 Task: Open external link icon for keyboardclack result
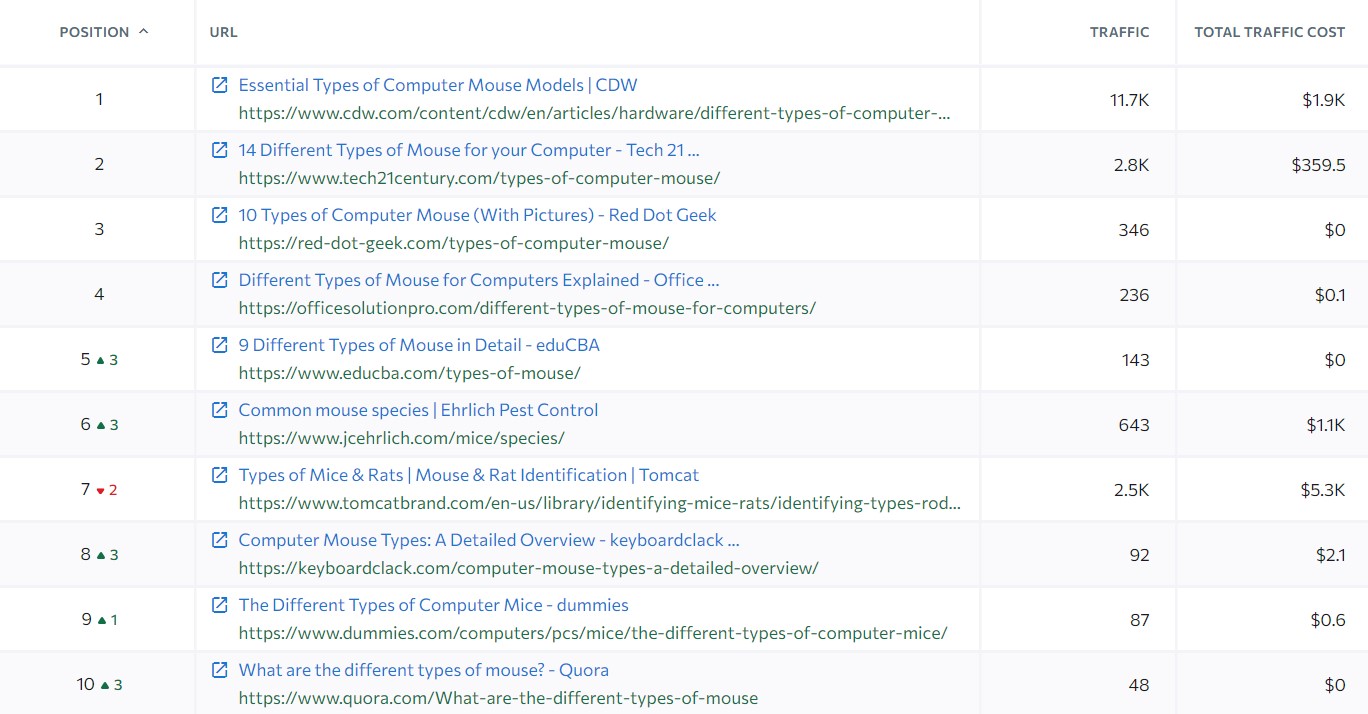pos(220,540)
